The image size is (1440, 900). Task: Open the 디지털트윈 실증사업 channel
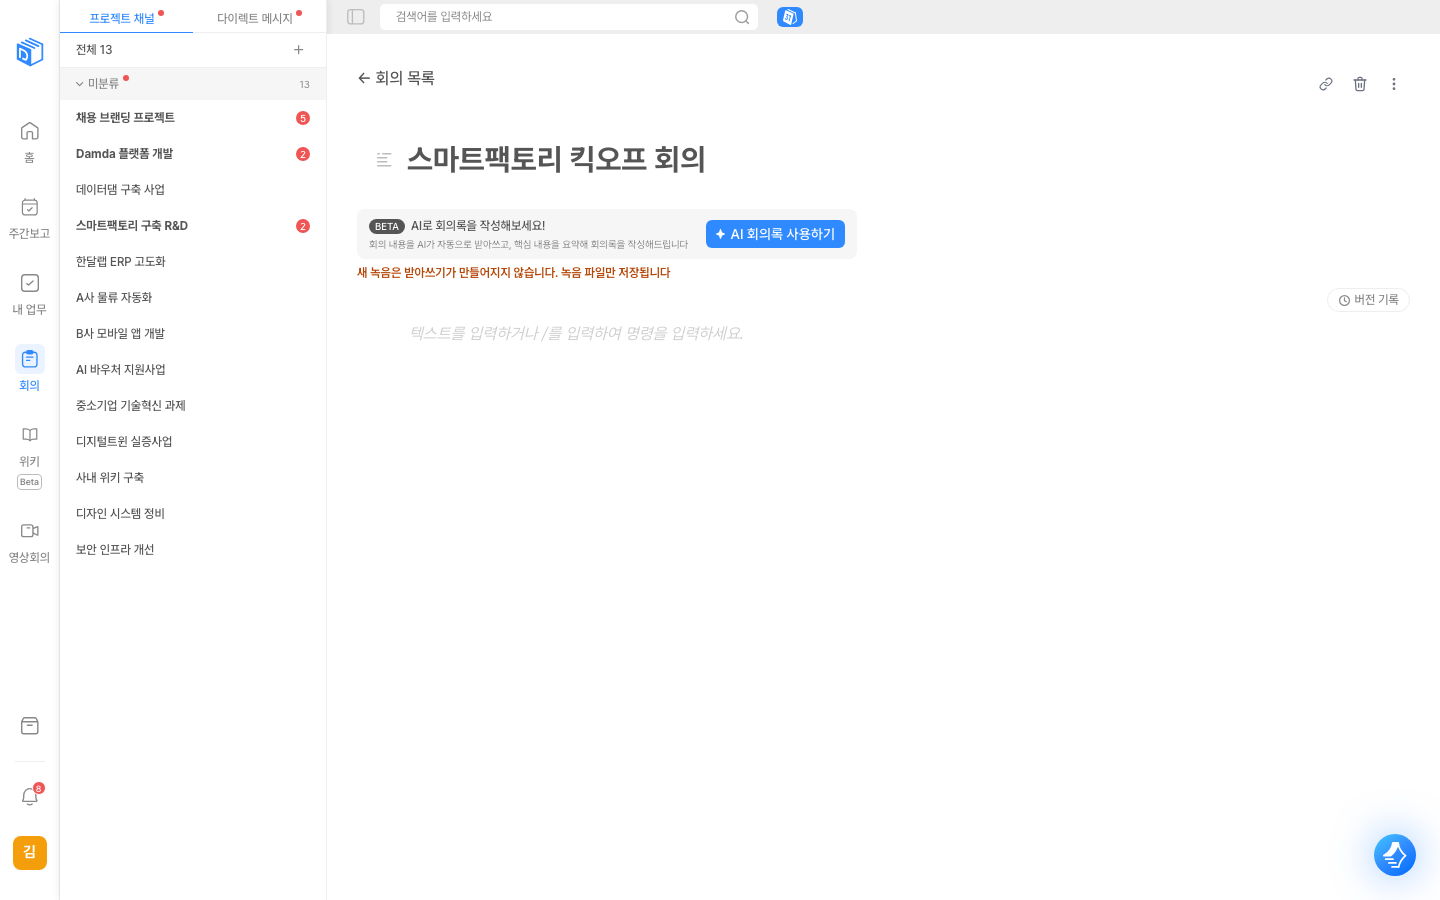point(193,442)
